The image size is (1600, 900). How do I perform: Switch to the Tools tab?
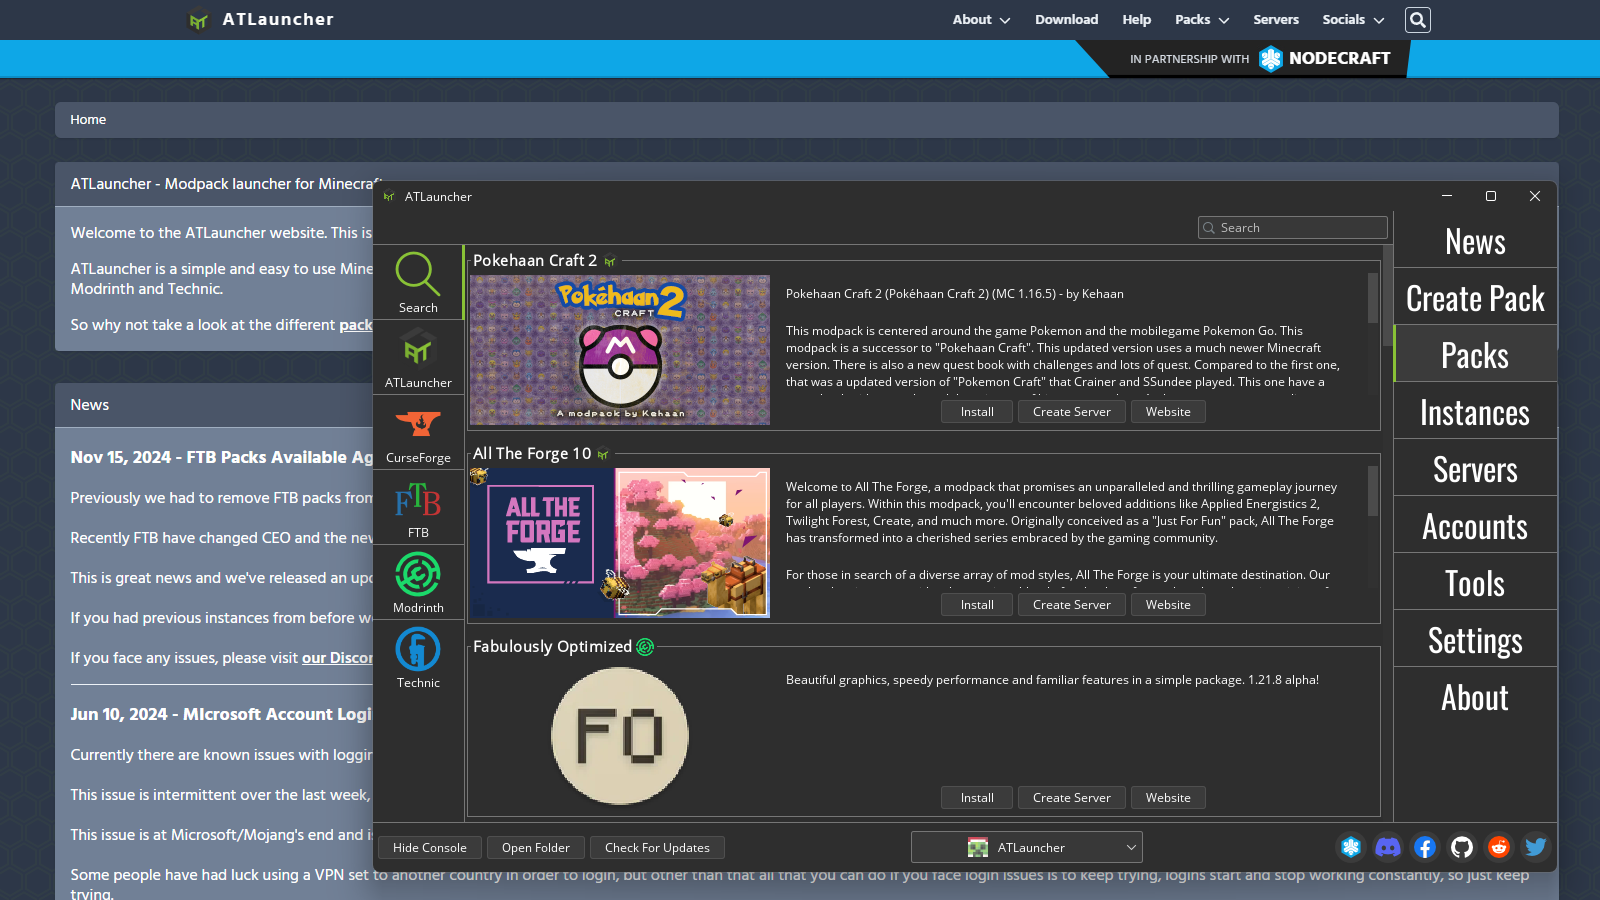[1475, 583]
